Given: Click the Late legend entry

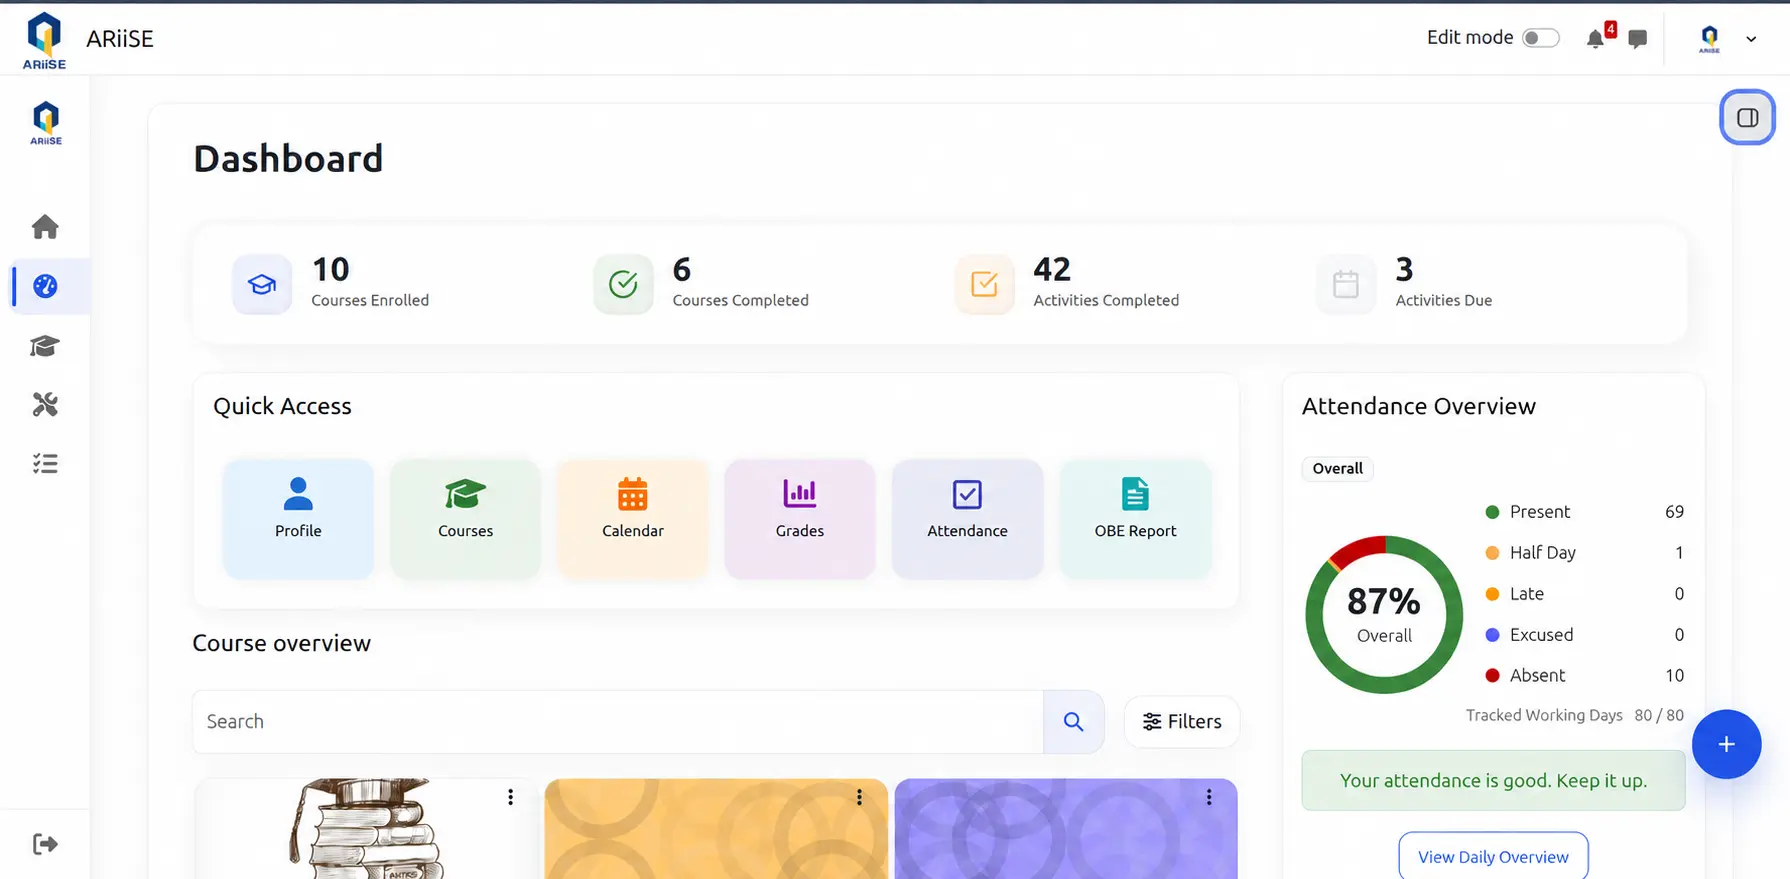Looking at the screenshot, I should [x=1584, y=594].
